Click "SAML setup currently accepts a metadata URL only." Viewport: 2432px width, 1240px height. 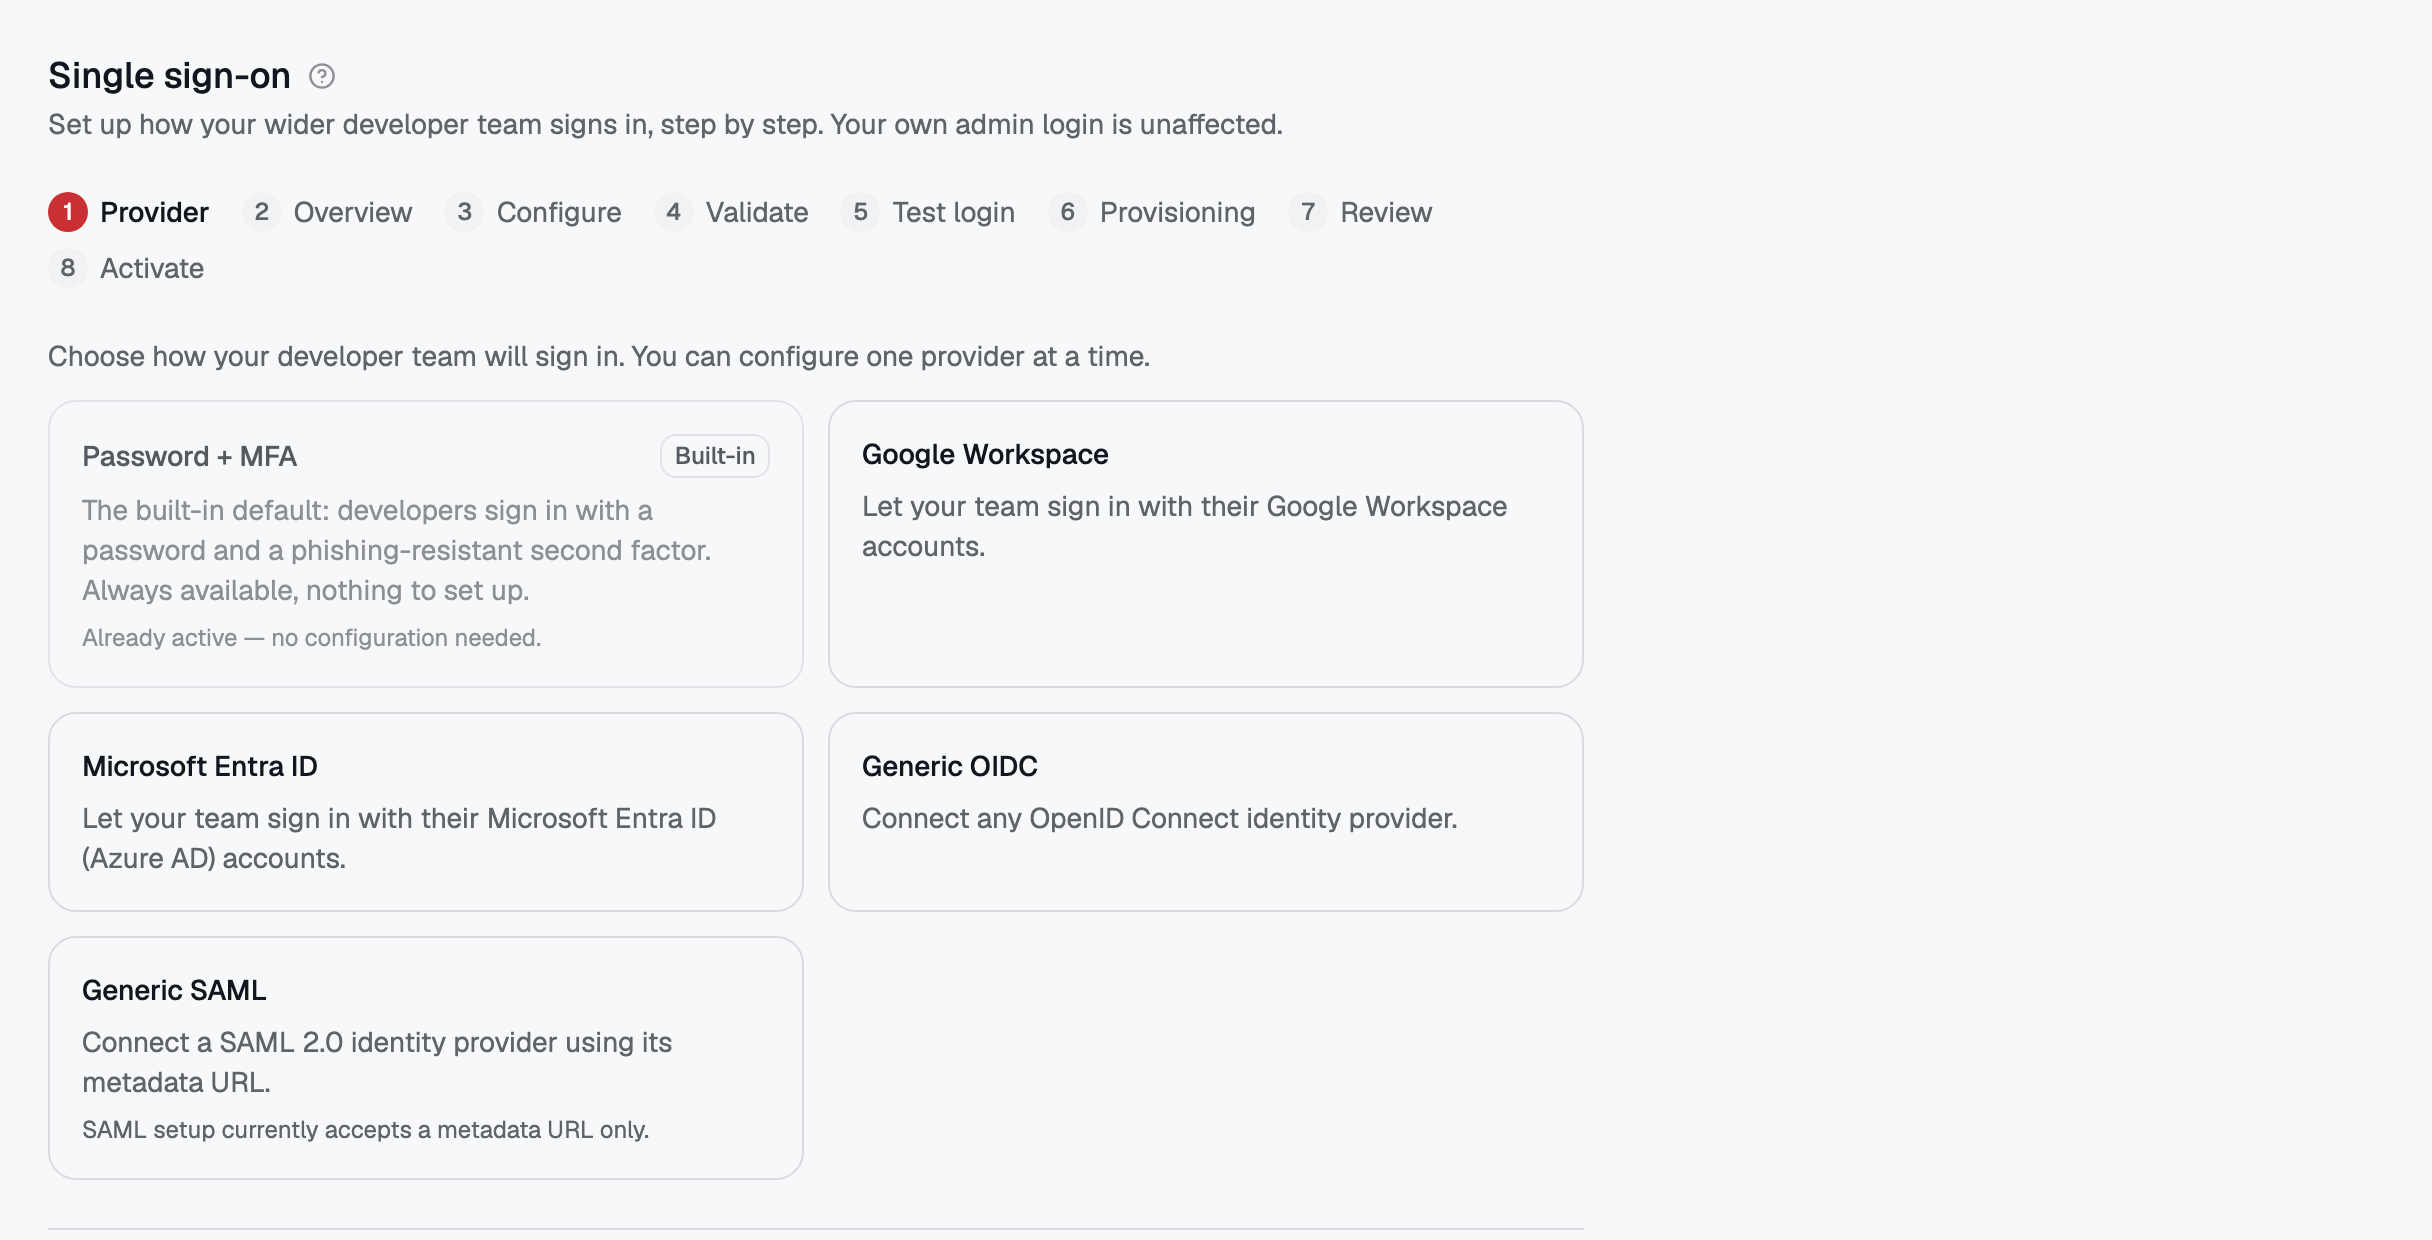[x=366, y=1130]
